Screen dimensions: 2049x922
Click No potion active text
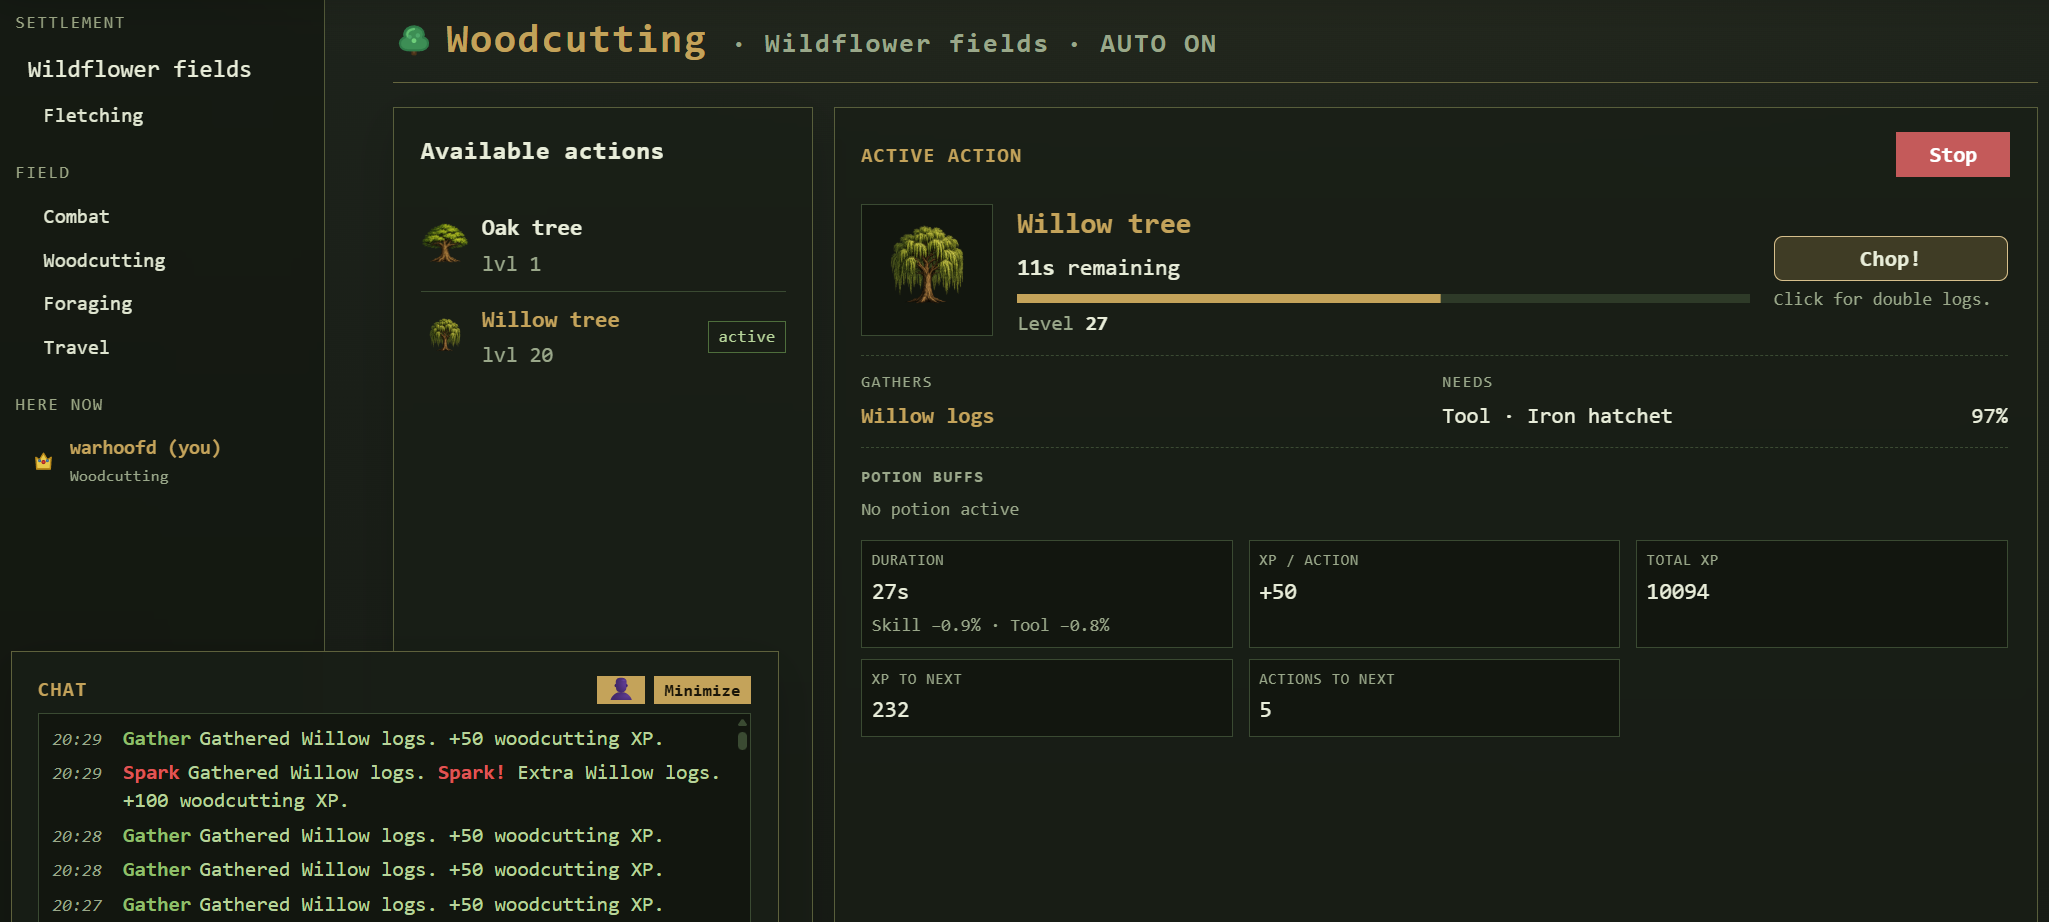point(940,509)
